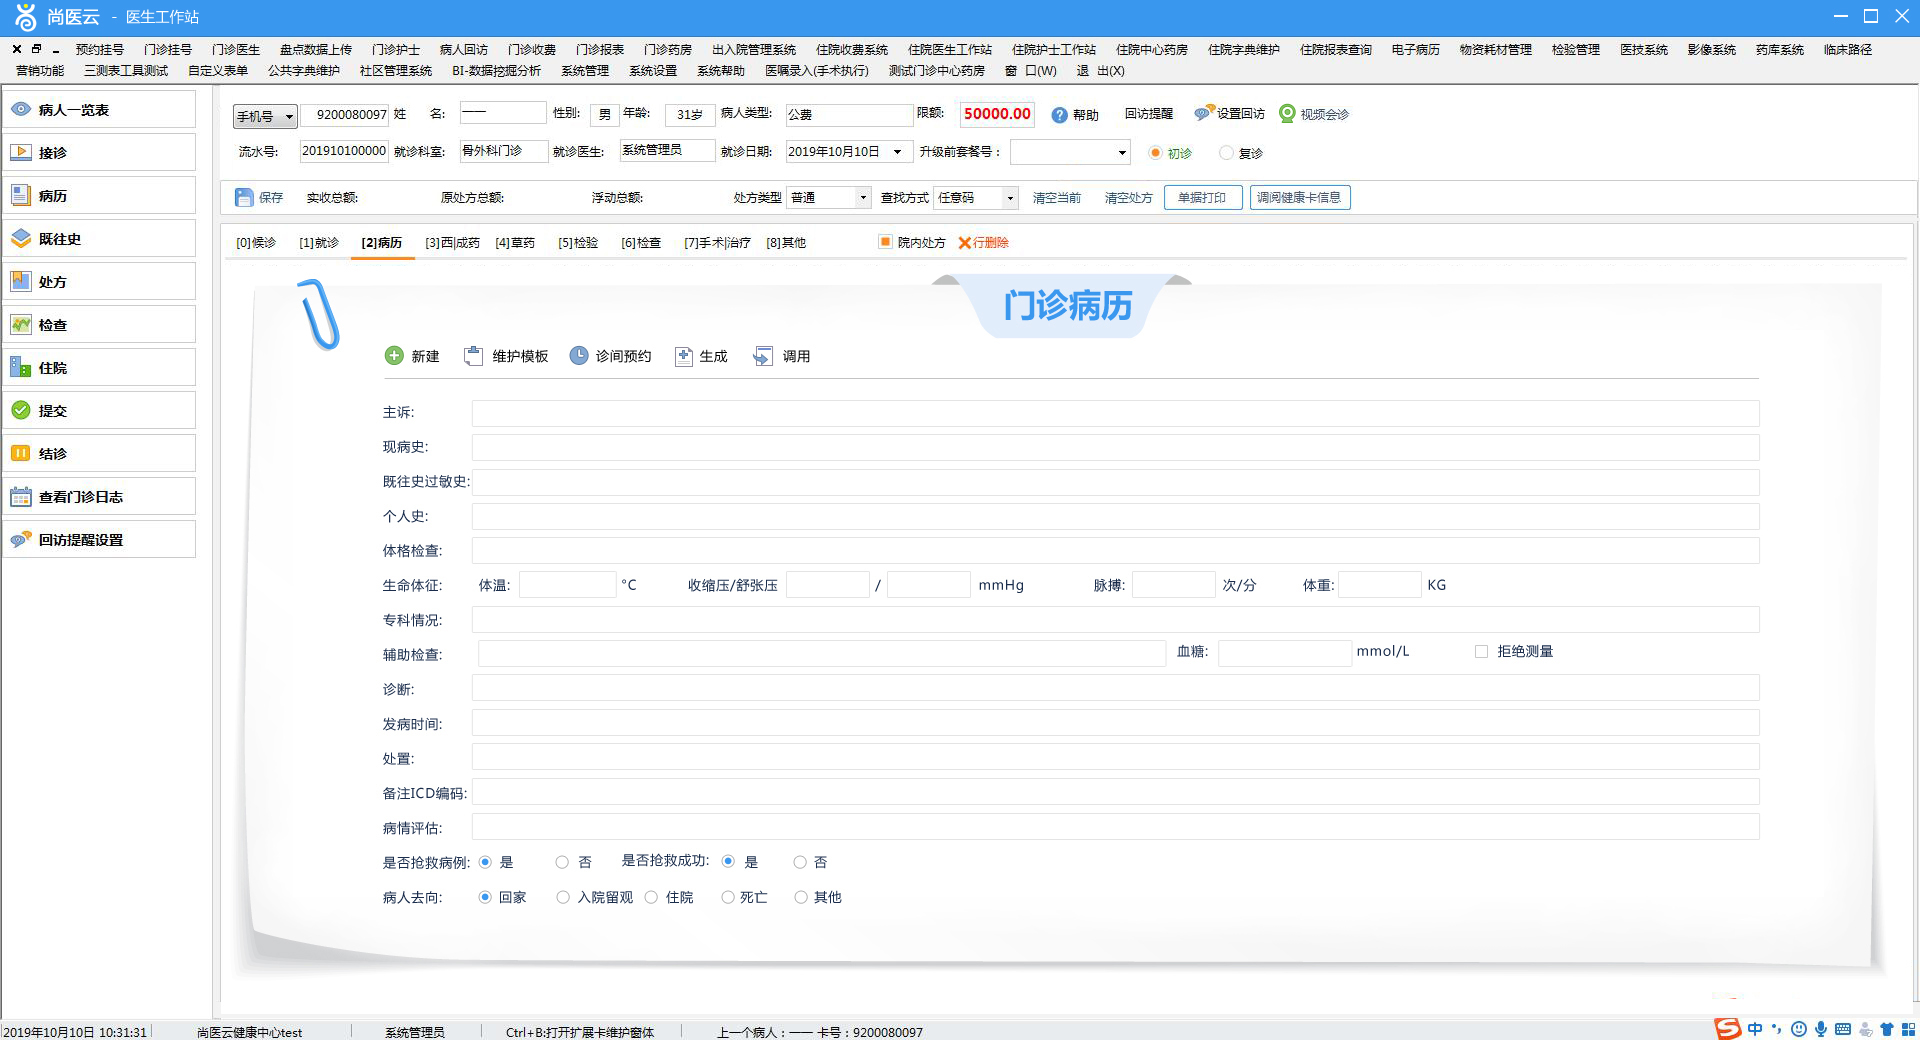Expand the 就诊日期 date picker arrow
Viewport: 1920px width, 1040px height.
(897, 152)
